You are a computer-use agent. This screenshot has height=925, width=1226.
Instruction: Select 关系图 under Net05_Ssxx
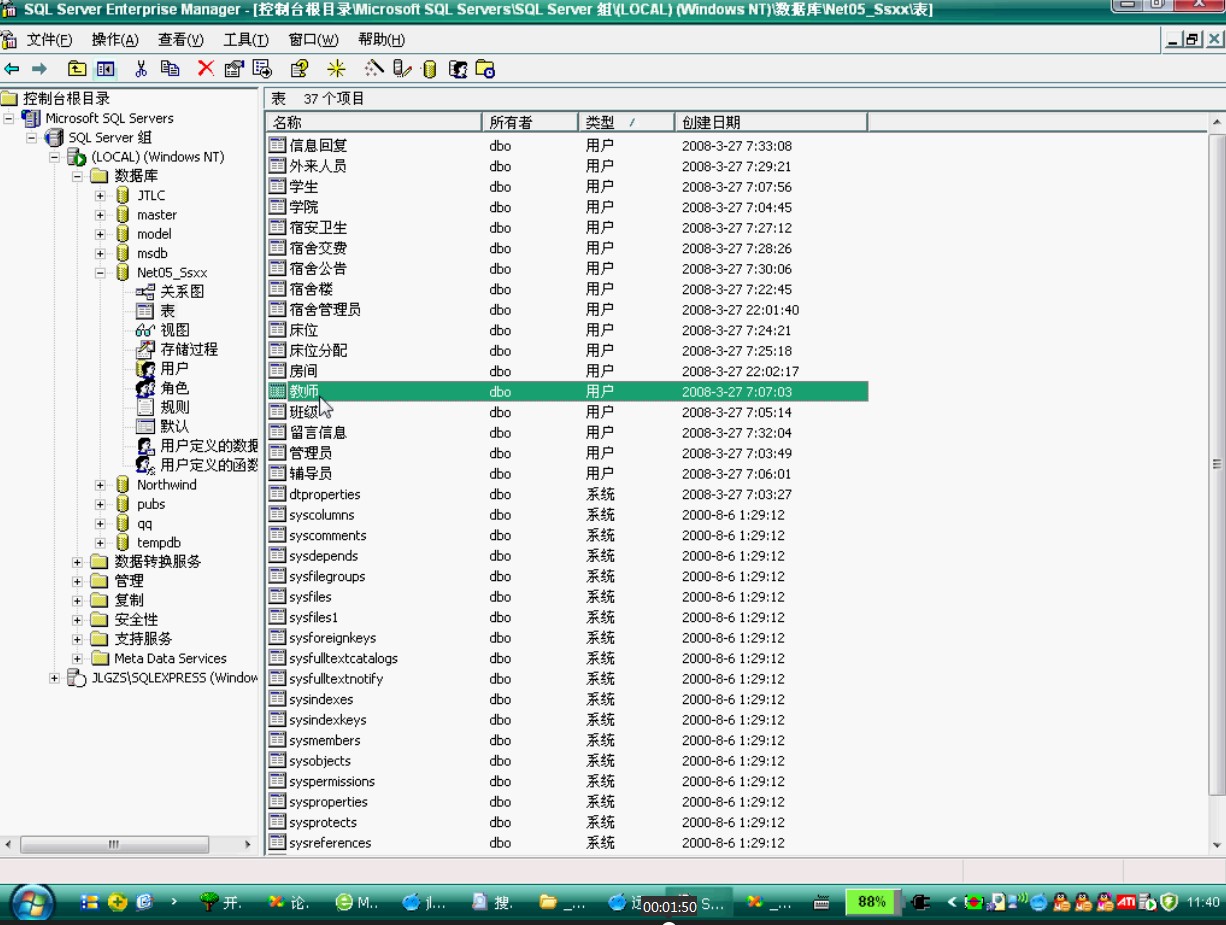point(182,292)
